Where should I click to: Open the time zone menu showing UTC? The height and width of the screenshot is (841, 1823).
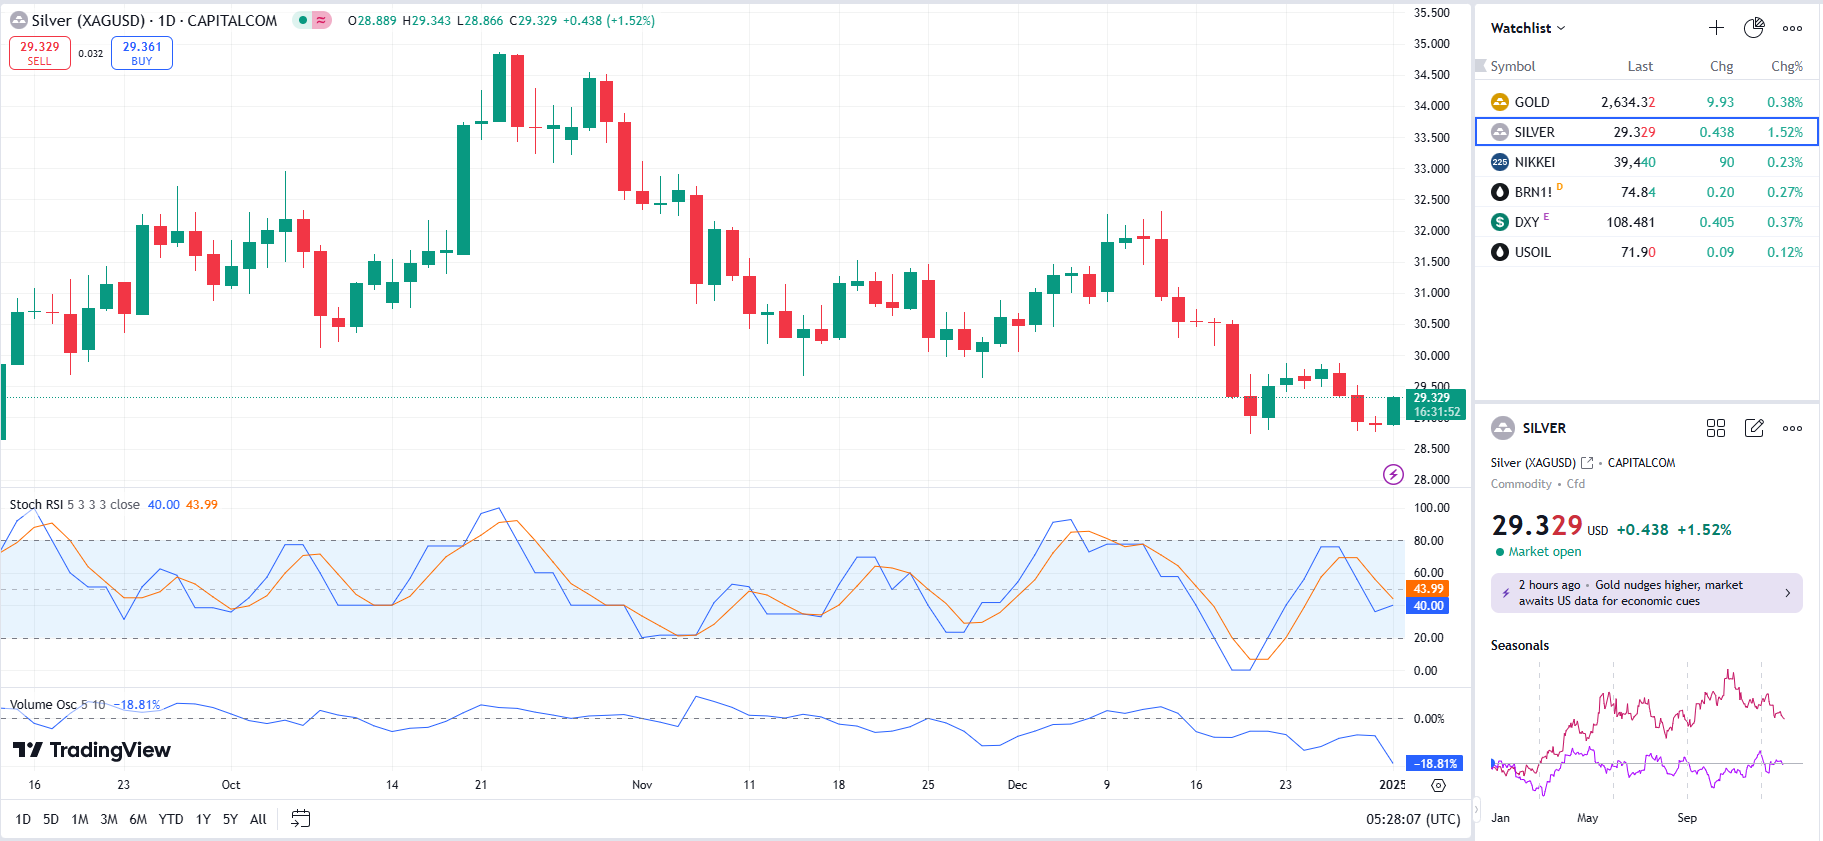click(x=1413, y=819)
